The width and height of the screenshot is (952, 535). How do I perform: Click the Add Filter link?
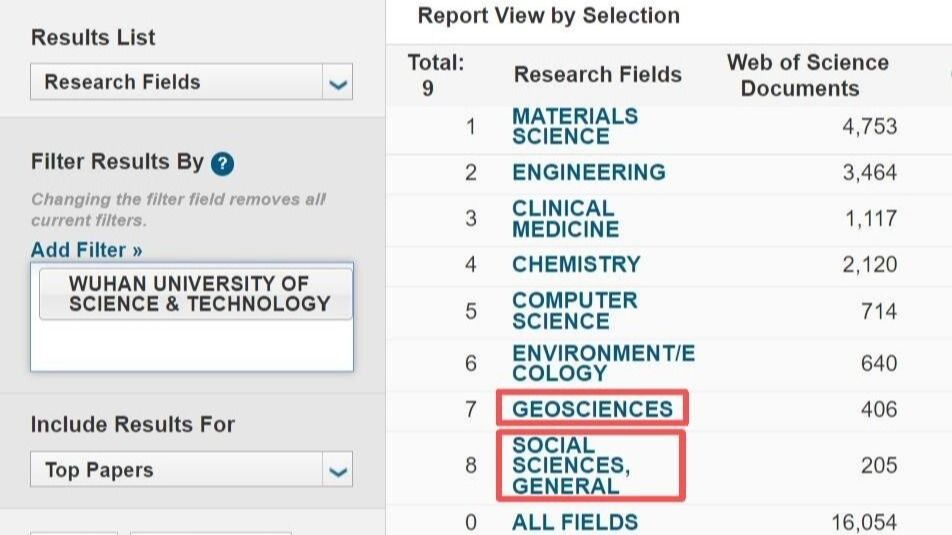[x=86, y=250]
